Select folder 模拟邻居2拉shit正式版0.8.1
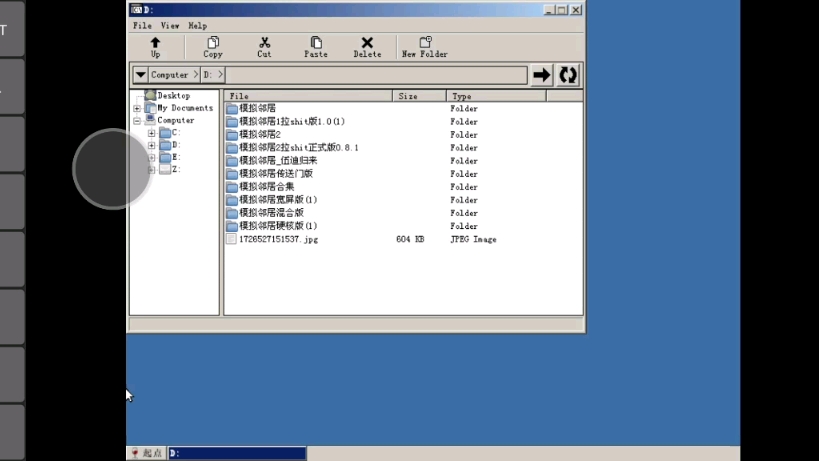The height and width of the screenshot is (461, 819). coord(299,147)
